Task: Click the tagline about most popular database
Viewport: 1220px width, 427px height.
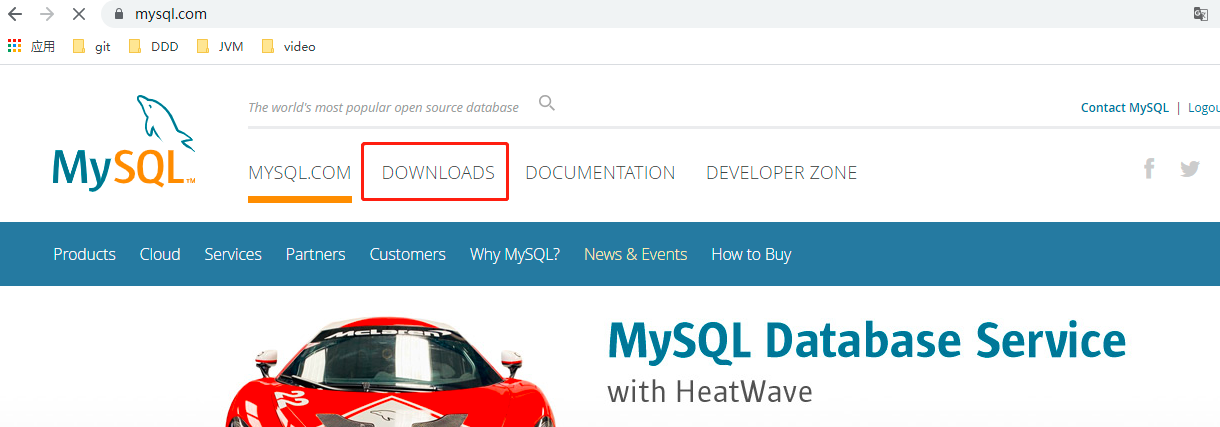Action: [383, 107]
